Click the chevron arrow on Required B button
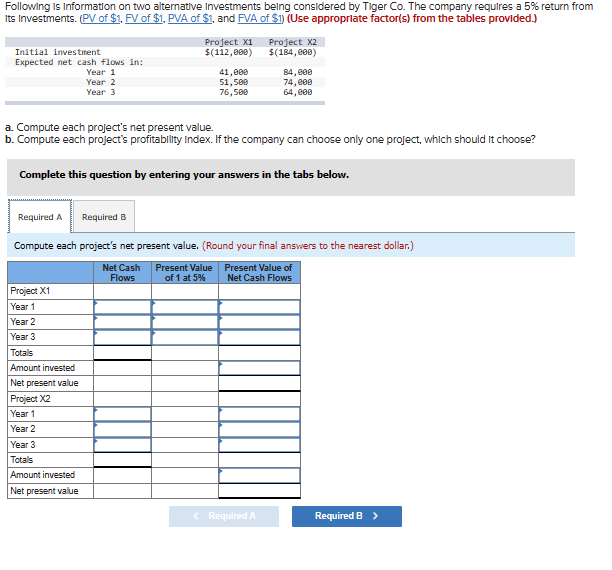Image resolution: width=612 pixels, height=570 pixels. (375, 516)
